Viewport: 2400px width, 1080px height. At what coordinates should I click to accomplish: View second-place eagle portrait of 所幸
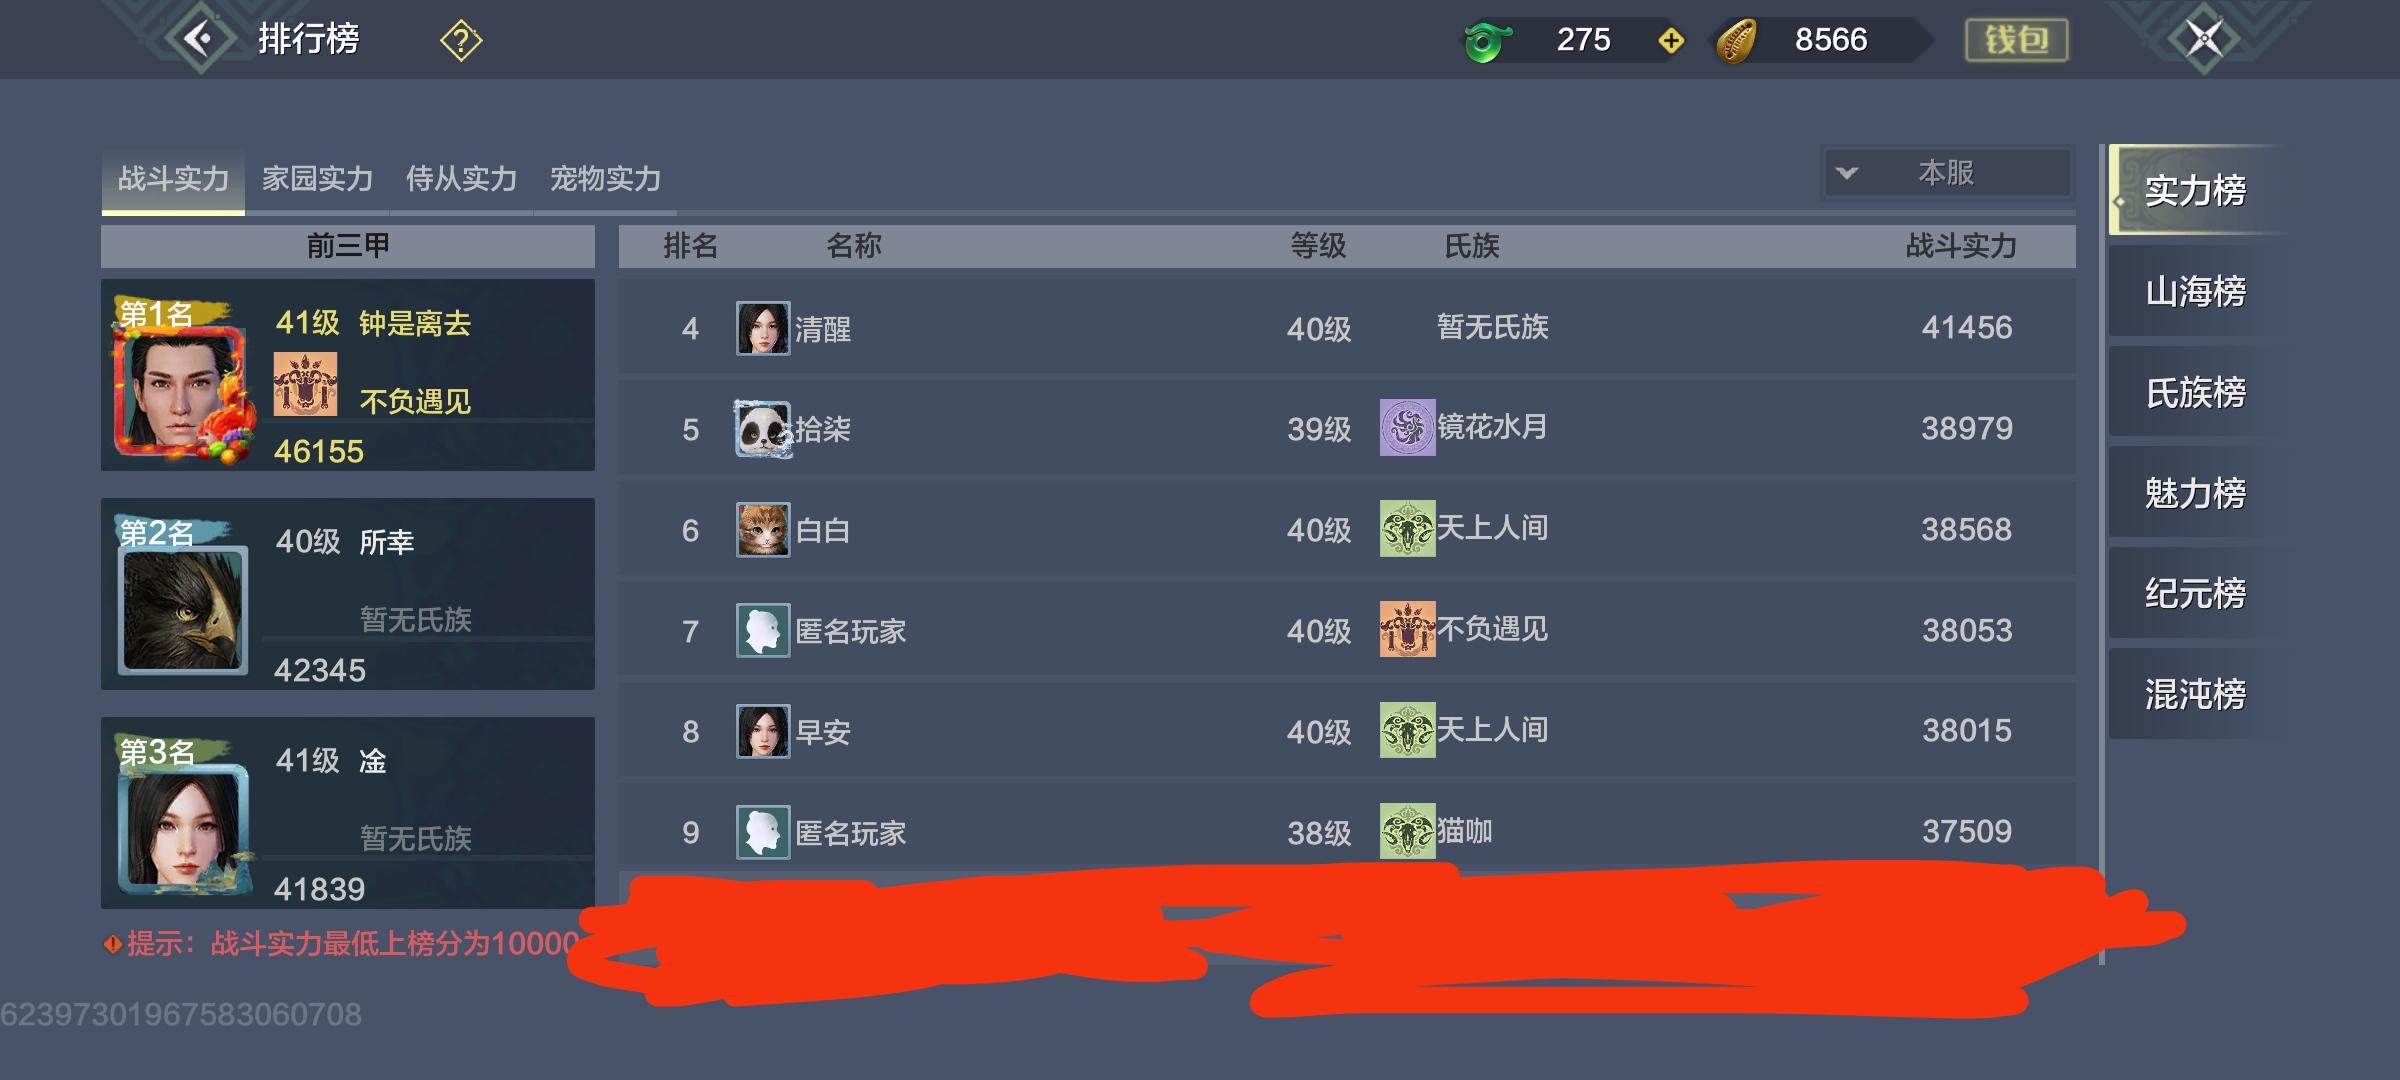pyautogui.click(x=183, y=609)
